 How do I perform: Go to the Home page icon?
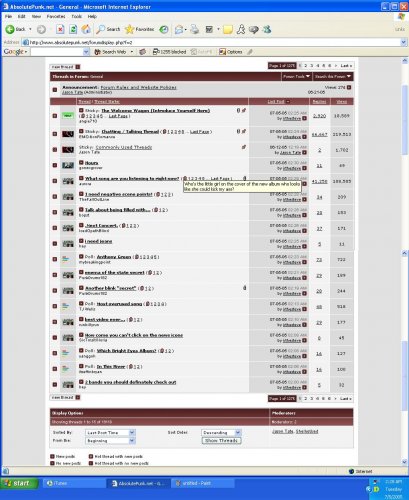point(86,29)
